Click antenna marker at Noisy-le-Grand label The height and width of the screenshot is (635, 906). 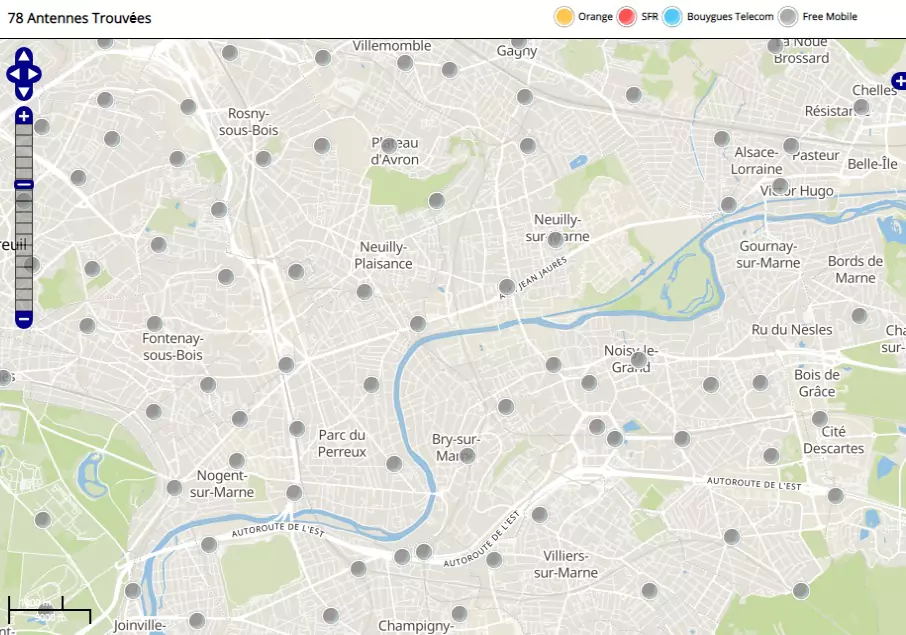[638, 359]
